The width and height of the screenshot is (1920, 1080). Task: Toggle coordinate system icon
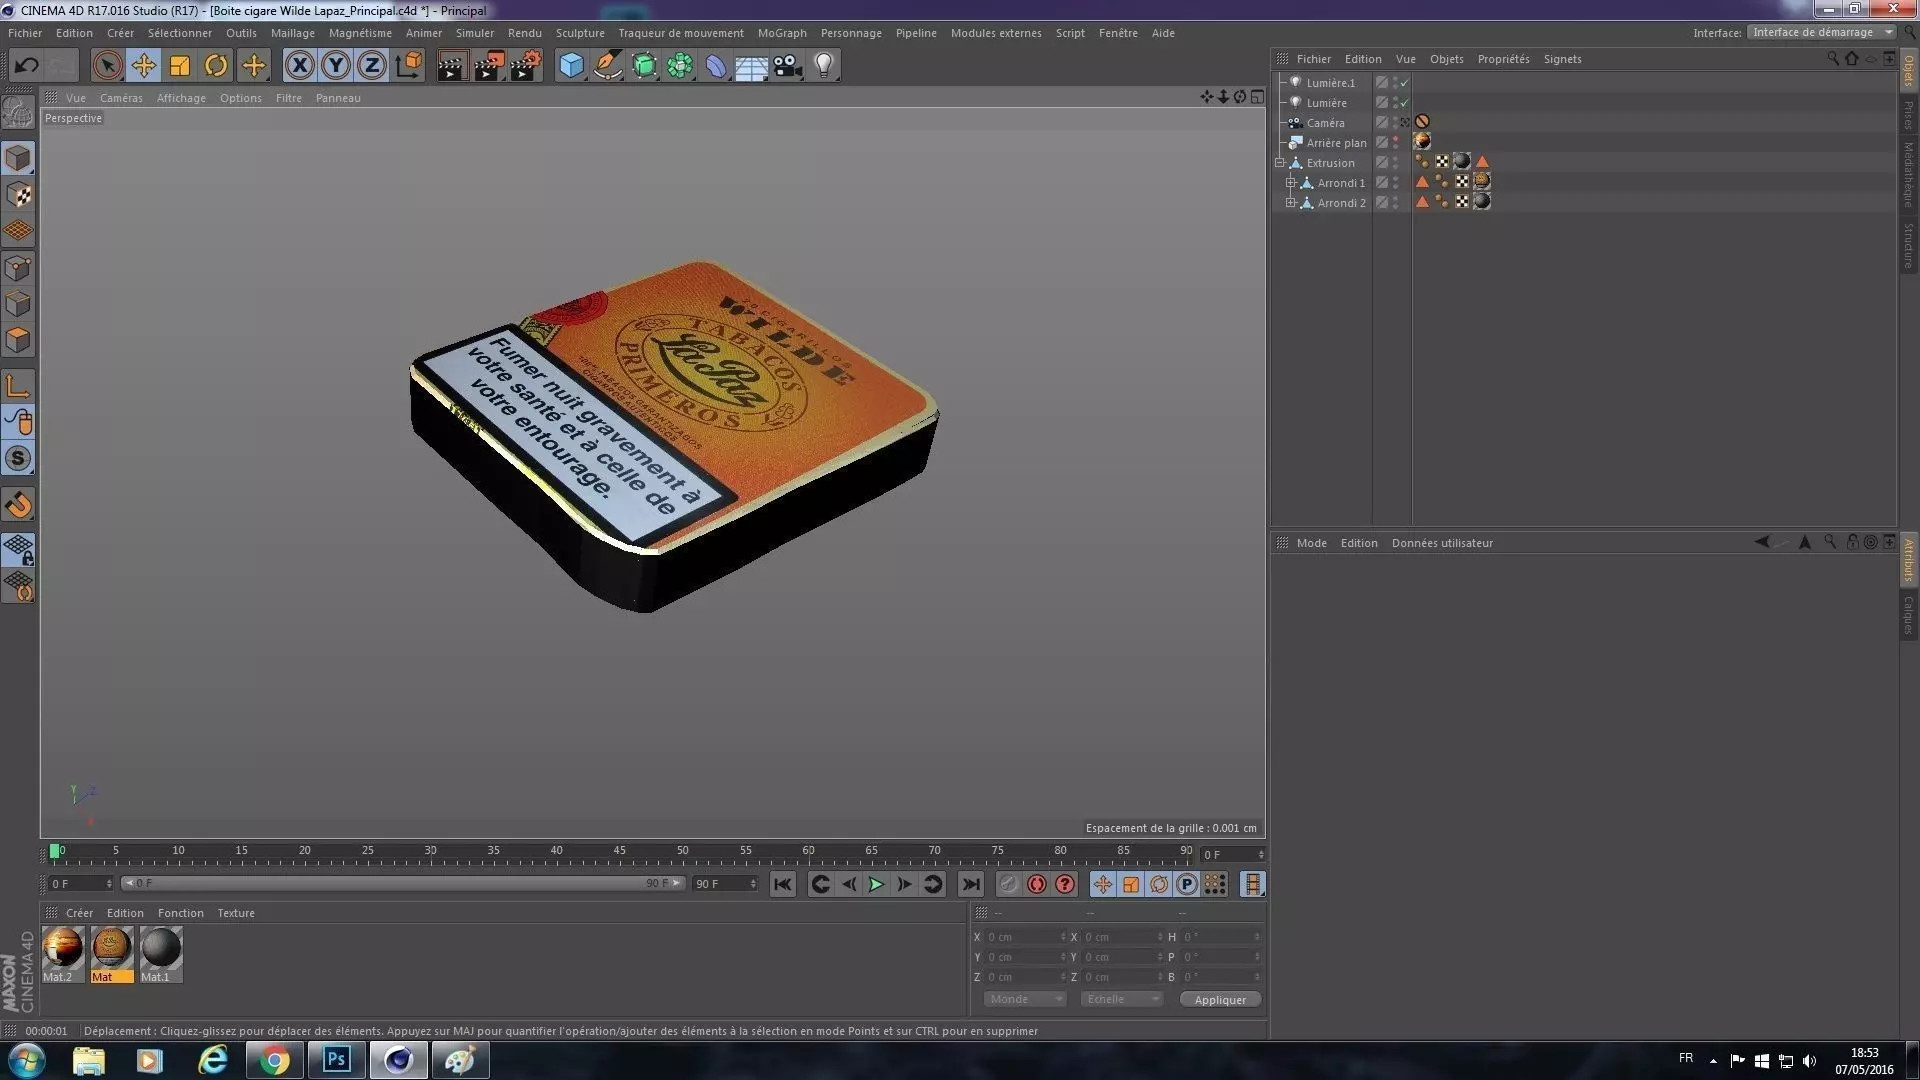coord(409,66)
